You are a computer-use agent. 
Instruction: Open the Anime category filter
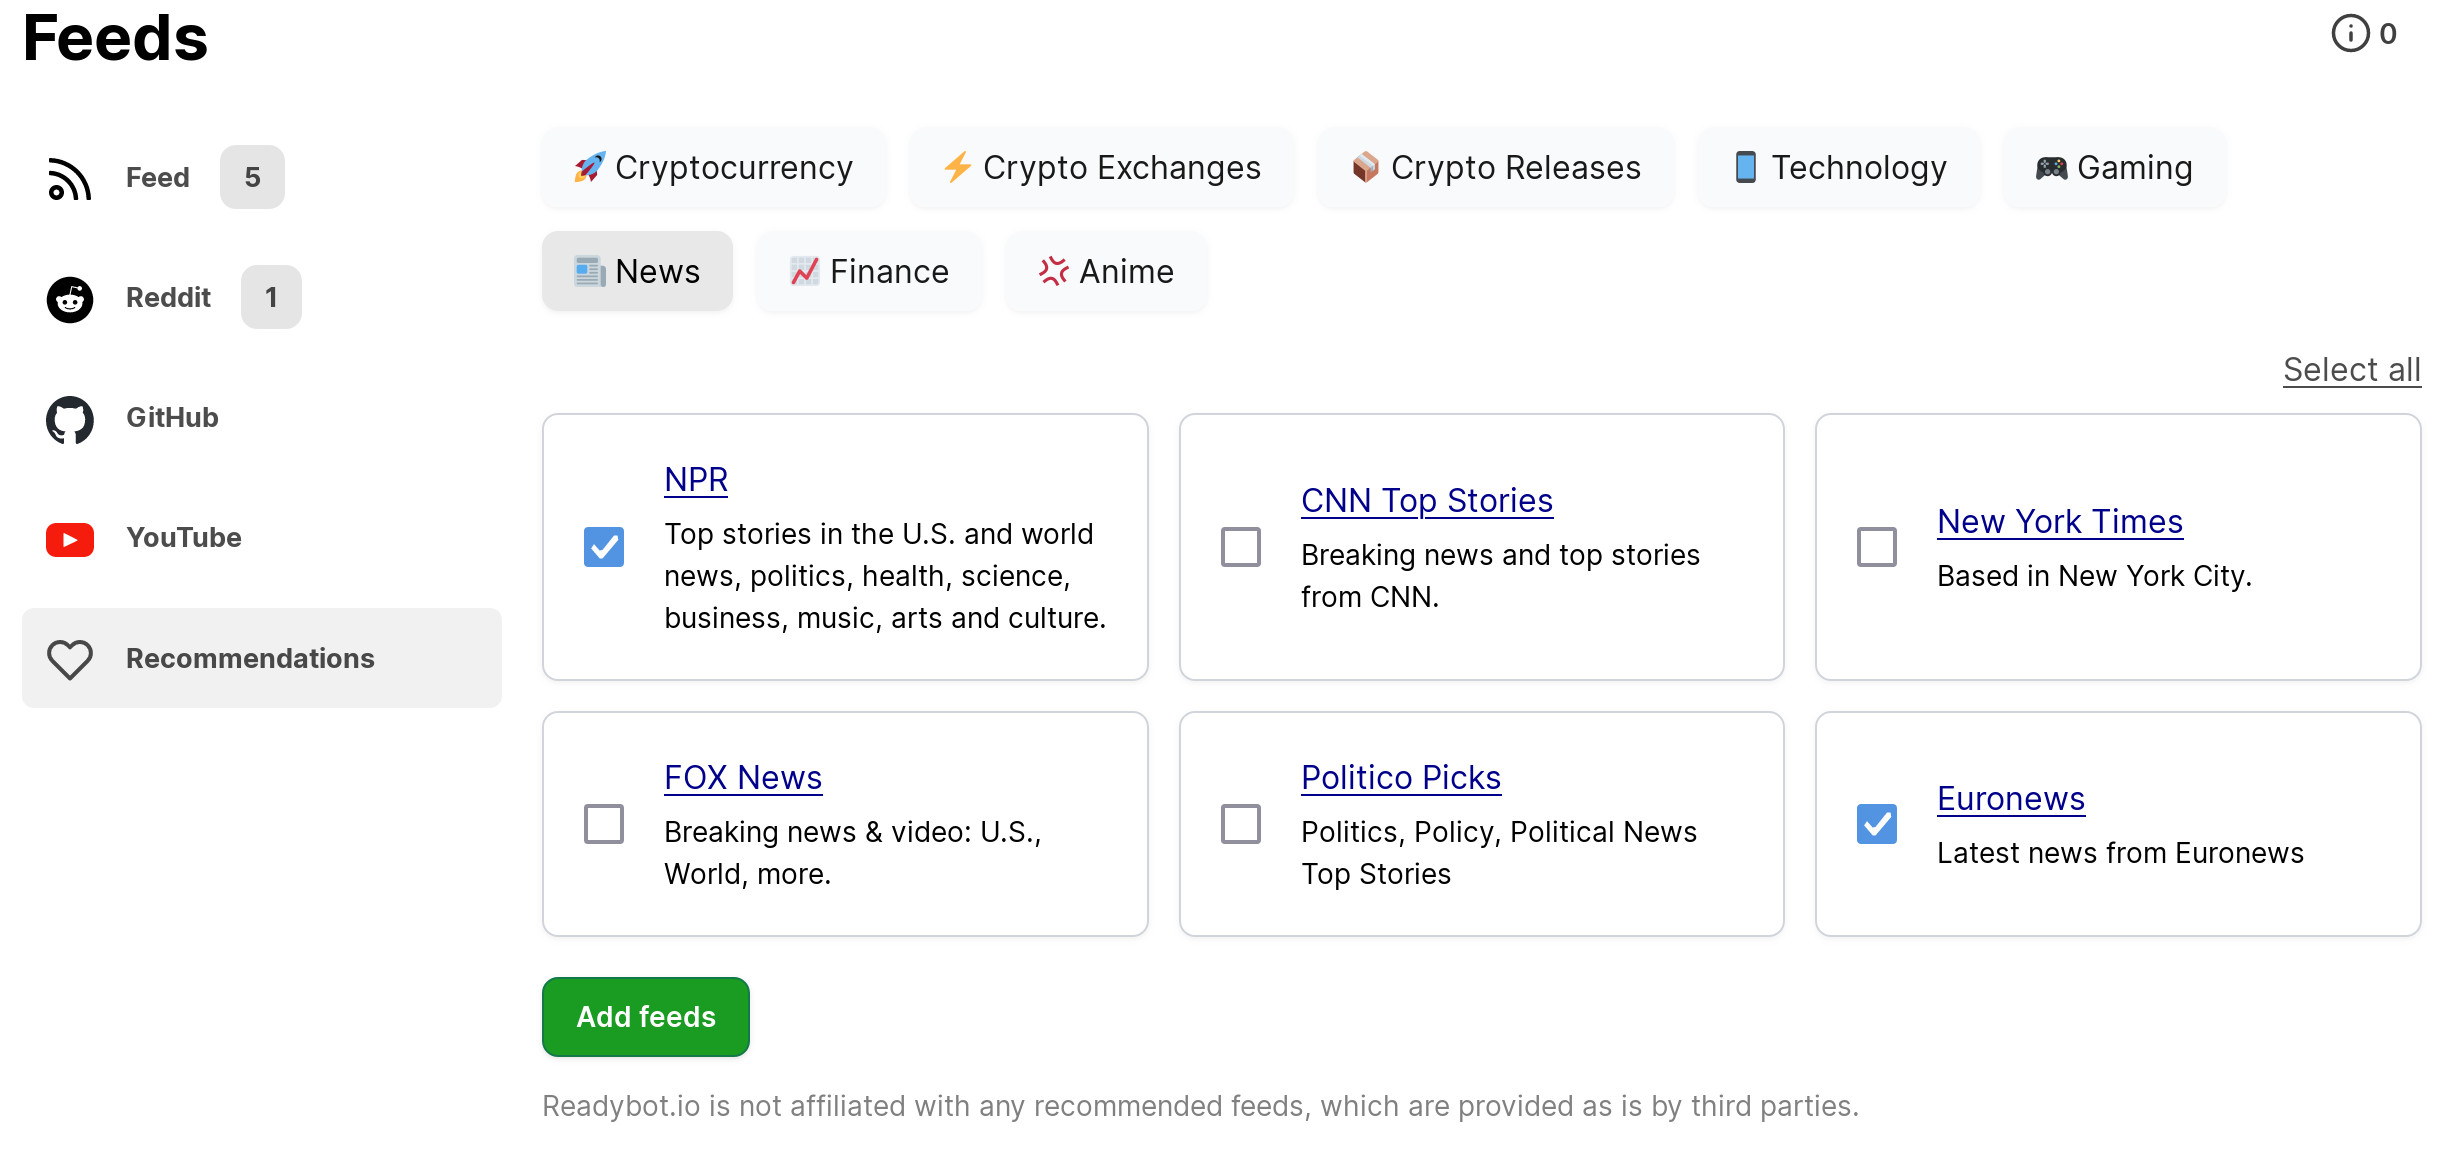click(1106, 271)
